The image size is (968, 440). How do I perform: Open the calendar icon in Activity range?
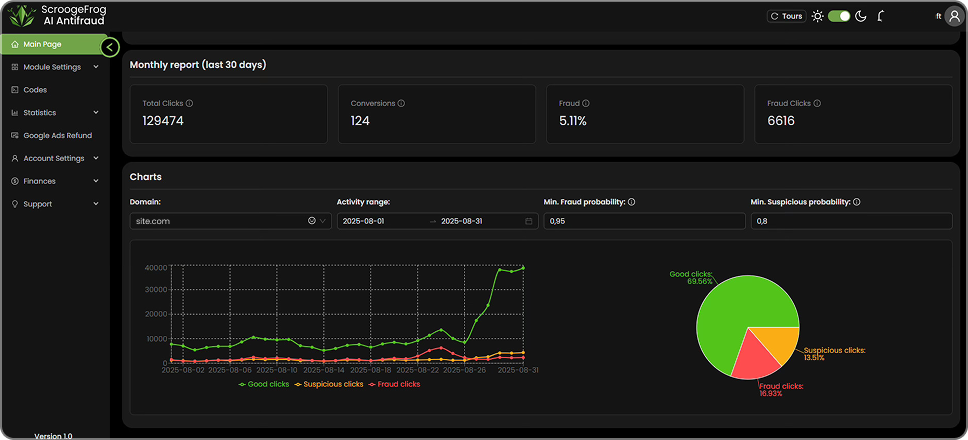point(529,221)
